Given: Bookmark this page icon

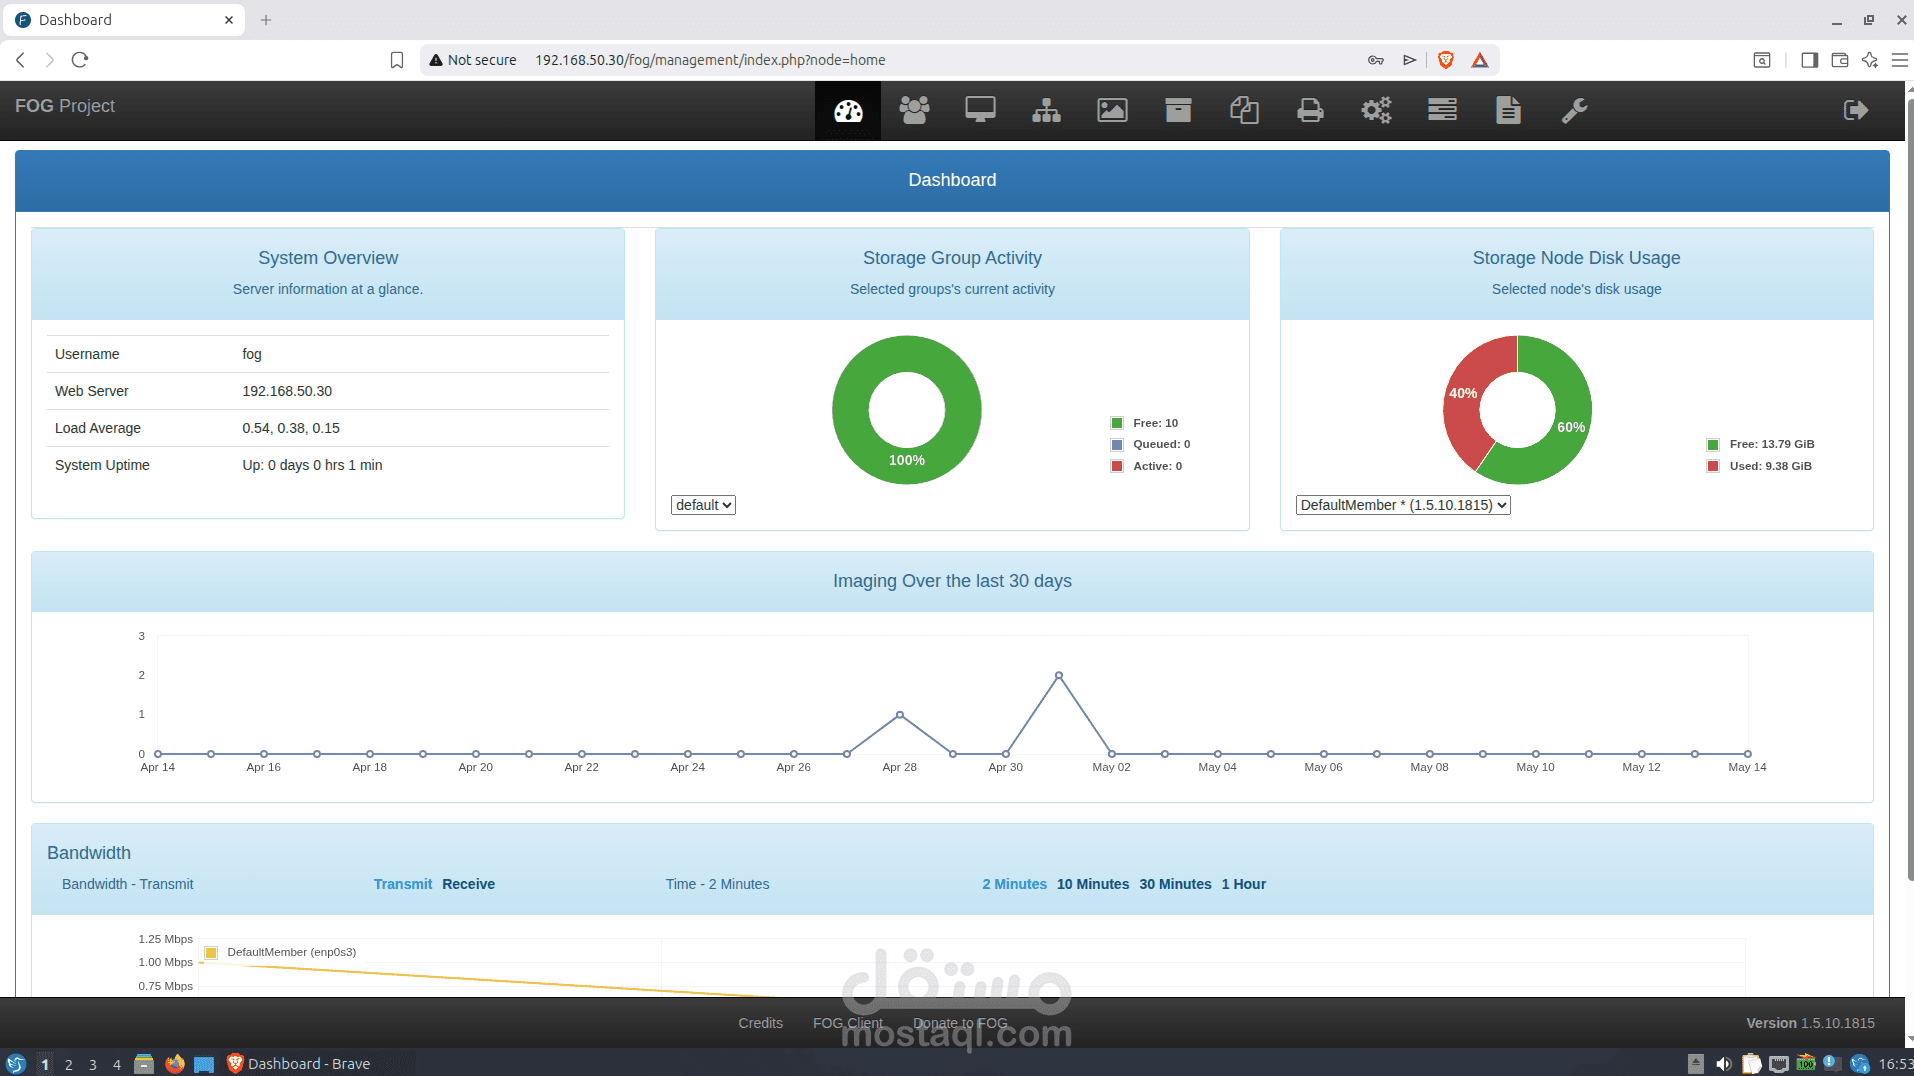Looking at the screenshot, I should tap(397, 60).
